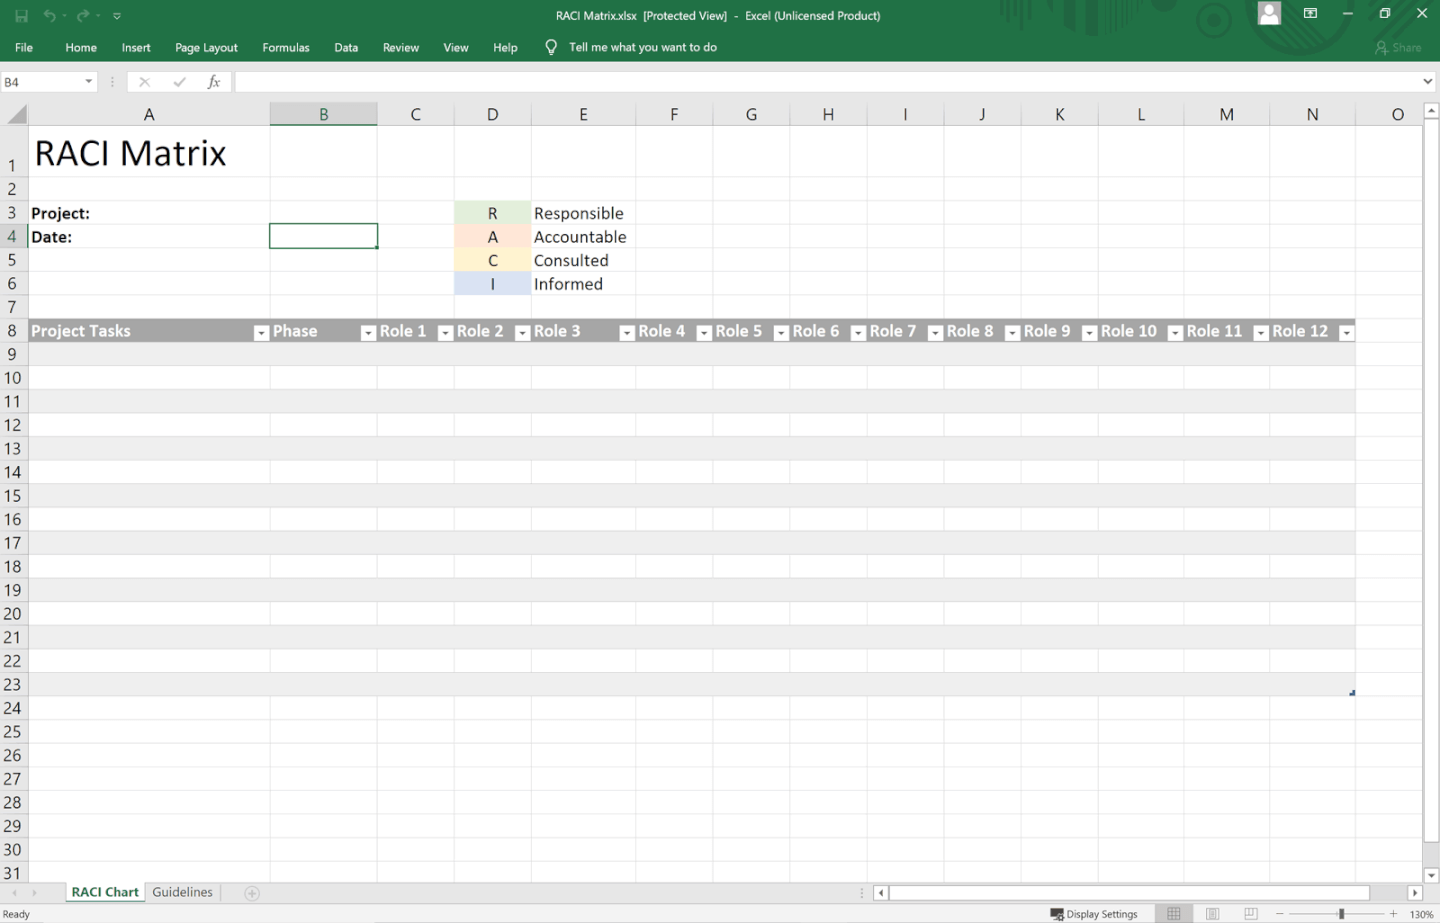Click the zoom slider handle
Screen dimensions: 1440x923
(1341, 914)
